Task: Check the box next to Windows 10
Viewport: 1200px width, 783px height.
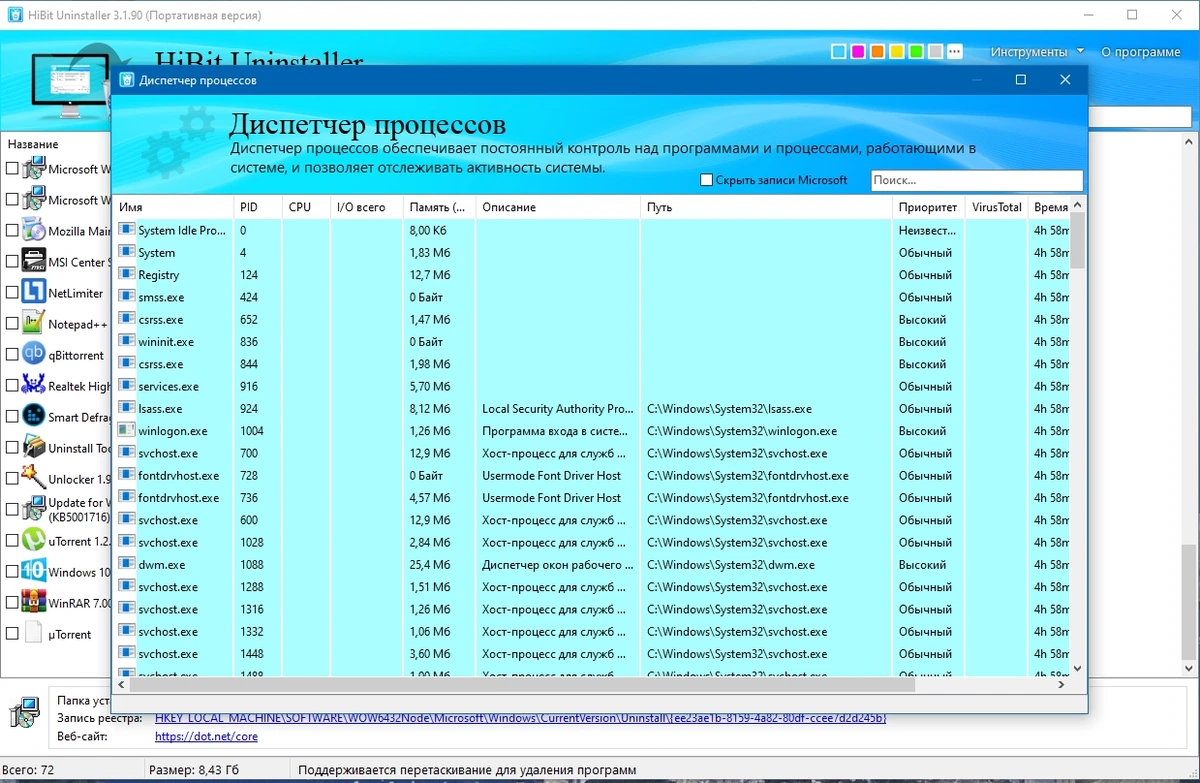Action: [12, 571]
